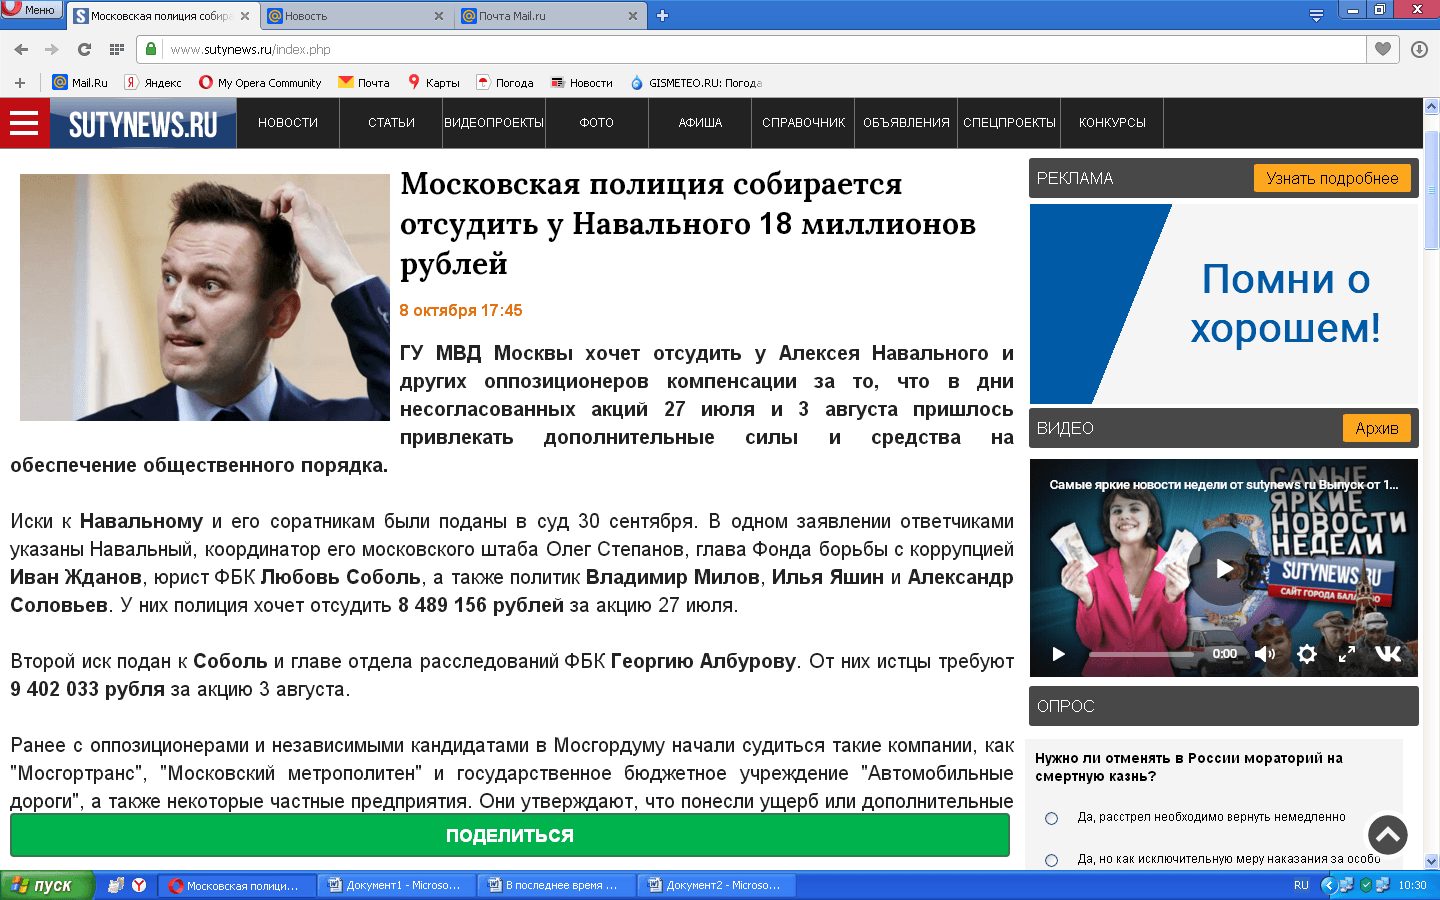Open the video settings gear
1440x900 pixels.
1306,654
